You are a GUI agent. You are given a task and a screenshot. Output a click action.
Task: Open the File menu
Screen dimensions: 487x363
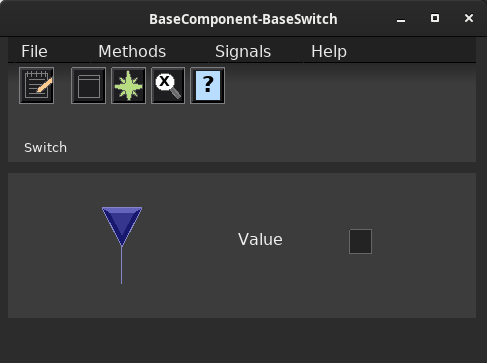point(34,51)
